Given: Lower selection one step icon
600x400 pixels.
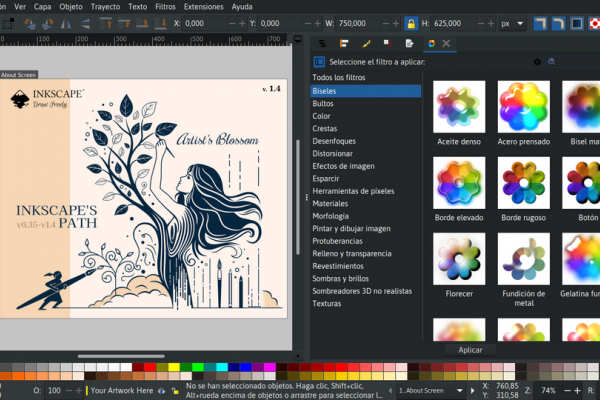Looking at the screenshot, I should click(142, 24).
